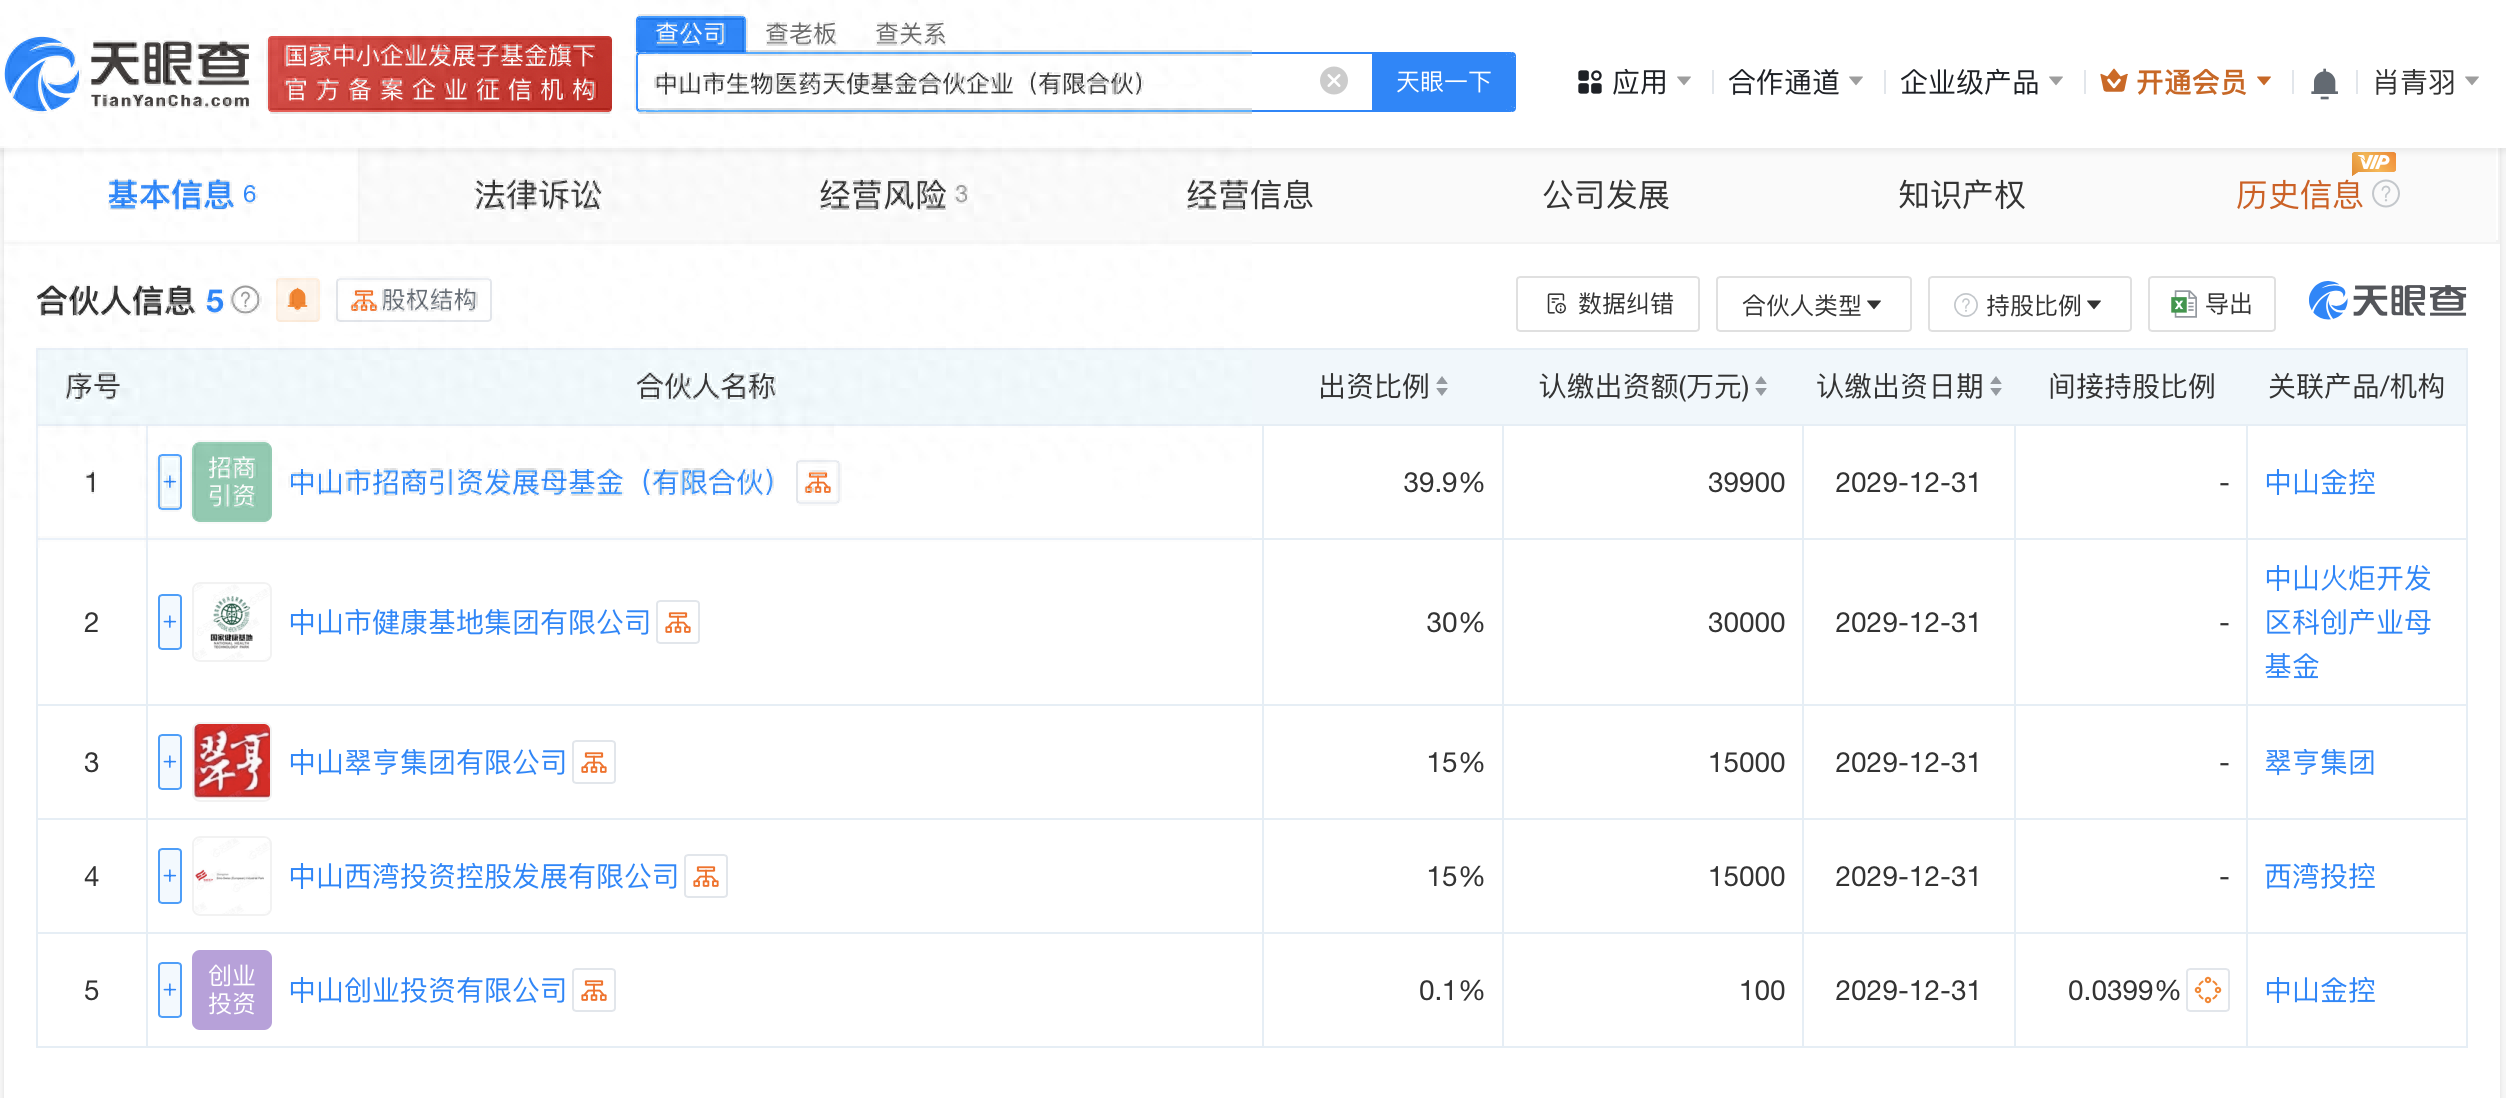Open the 开通会员 dropdown
The image size is (2506, 1098).
point(2186,82)
